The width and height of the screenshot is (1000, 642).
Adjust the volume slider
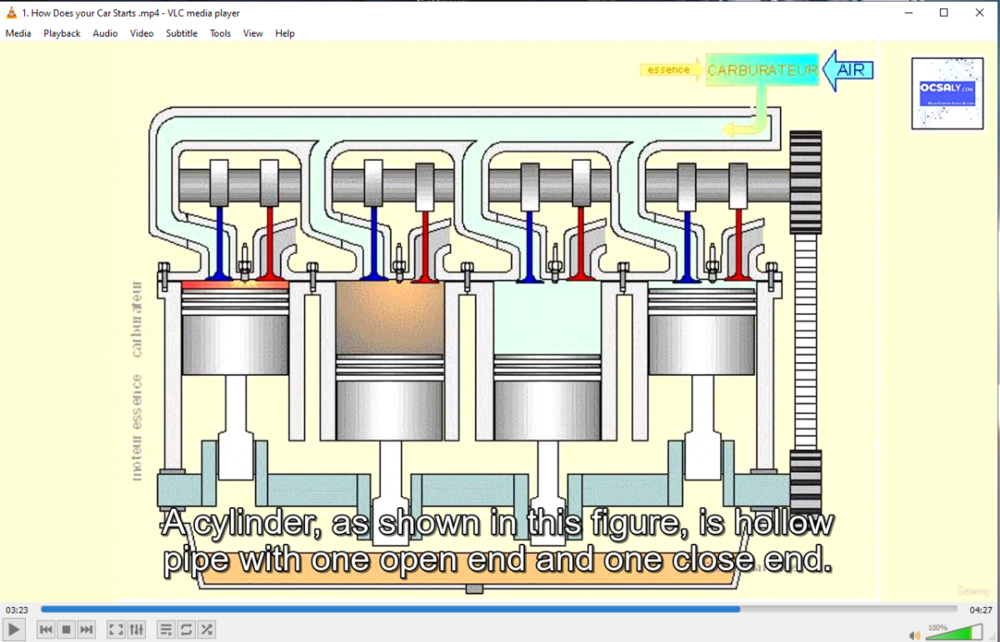pos(953,632)
